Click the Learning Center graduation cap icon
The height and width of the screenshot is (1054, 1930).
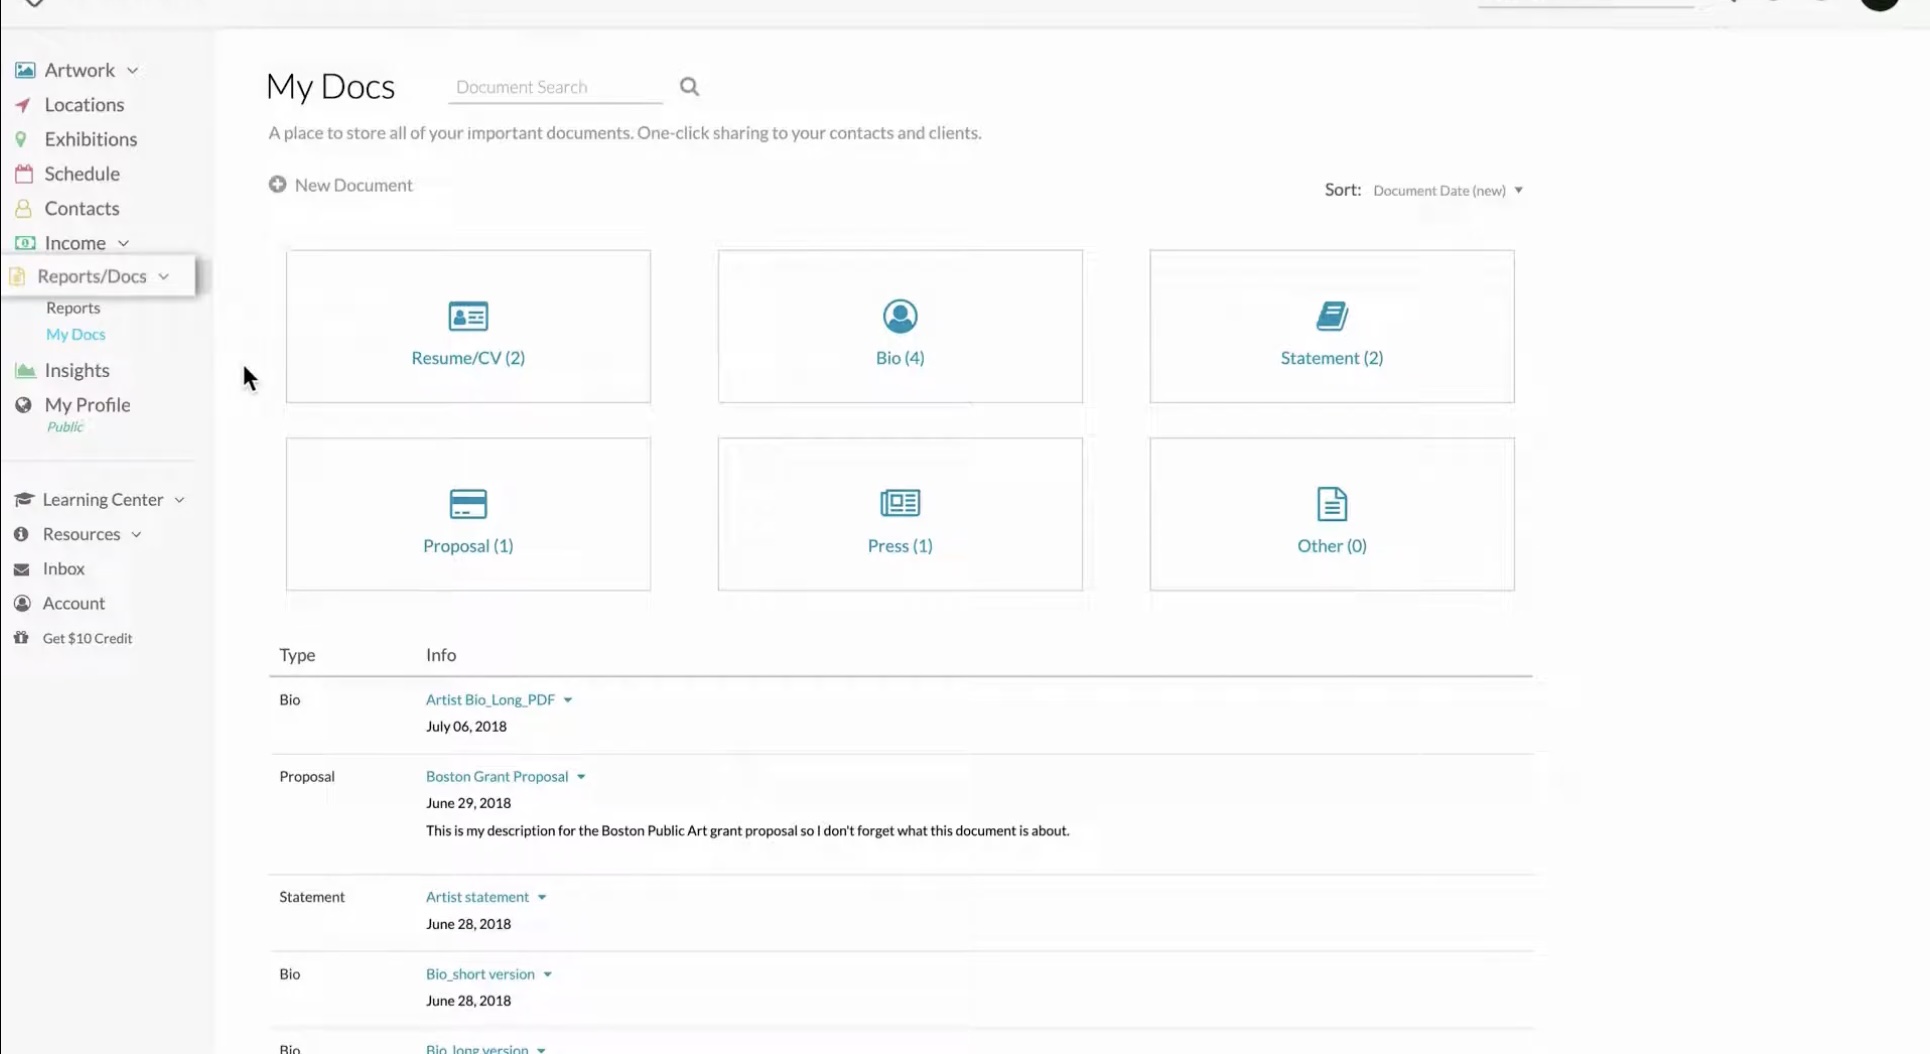coord(24,499)
